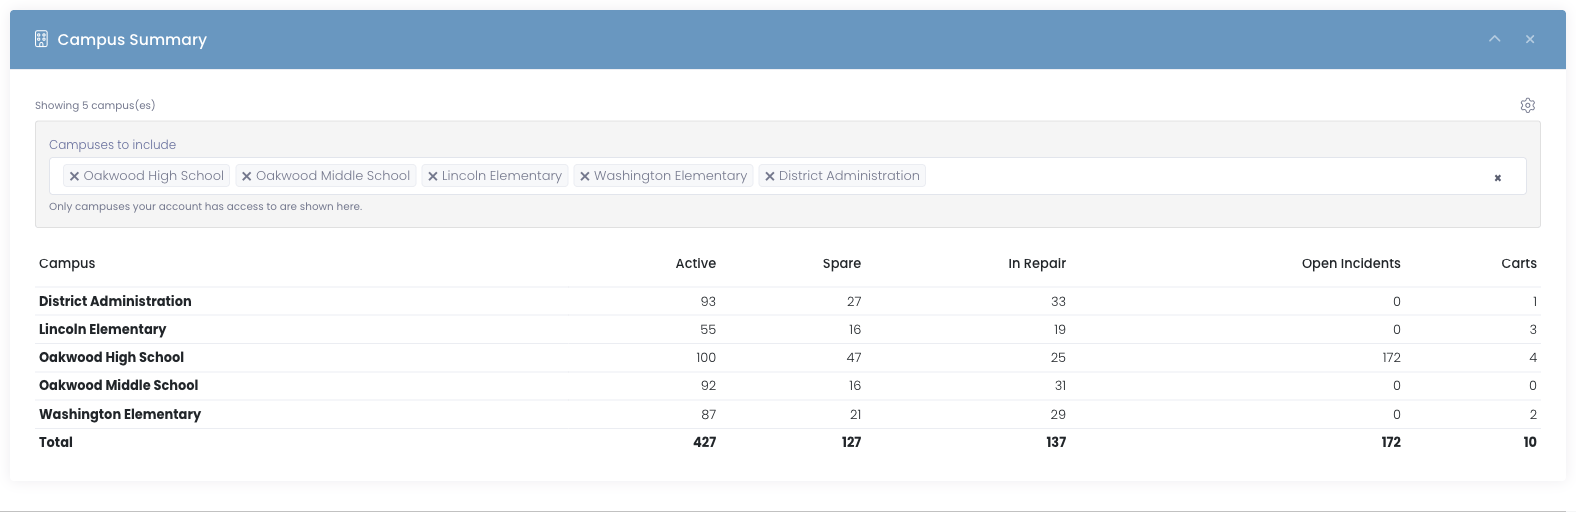
Task: Remove Washington Elementary tag
Action: (585, 176)
